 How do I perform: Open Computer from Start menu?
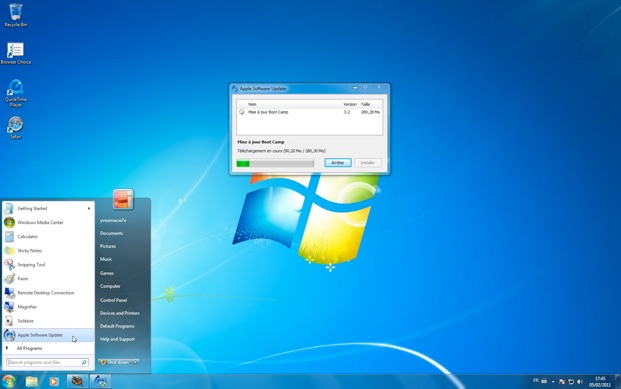110,286
